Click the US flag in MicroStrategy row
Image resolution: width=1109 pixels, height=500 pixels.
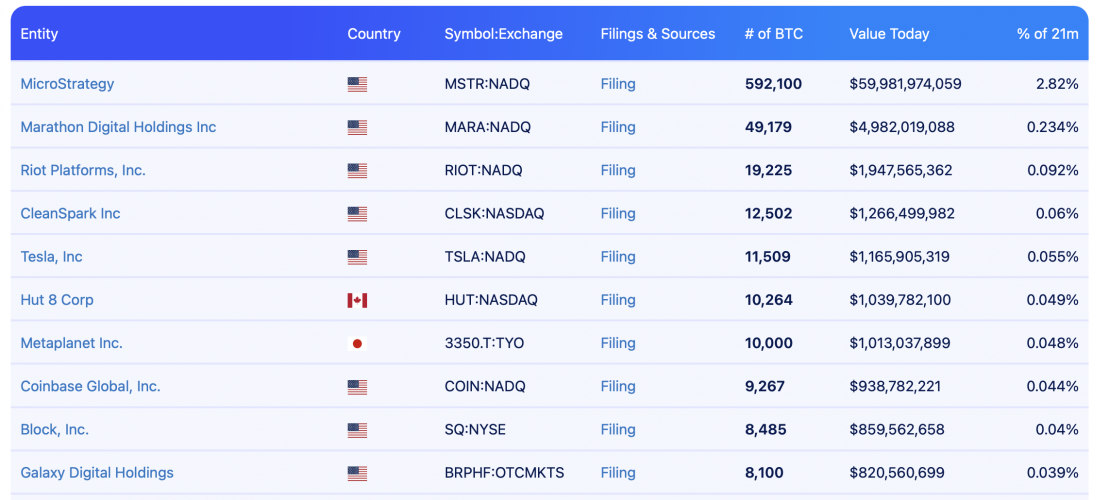coord(357,85)
